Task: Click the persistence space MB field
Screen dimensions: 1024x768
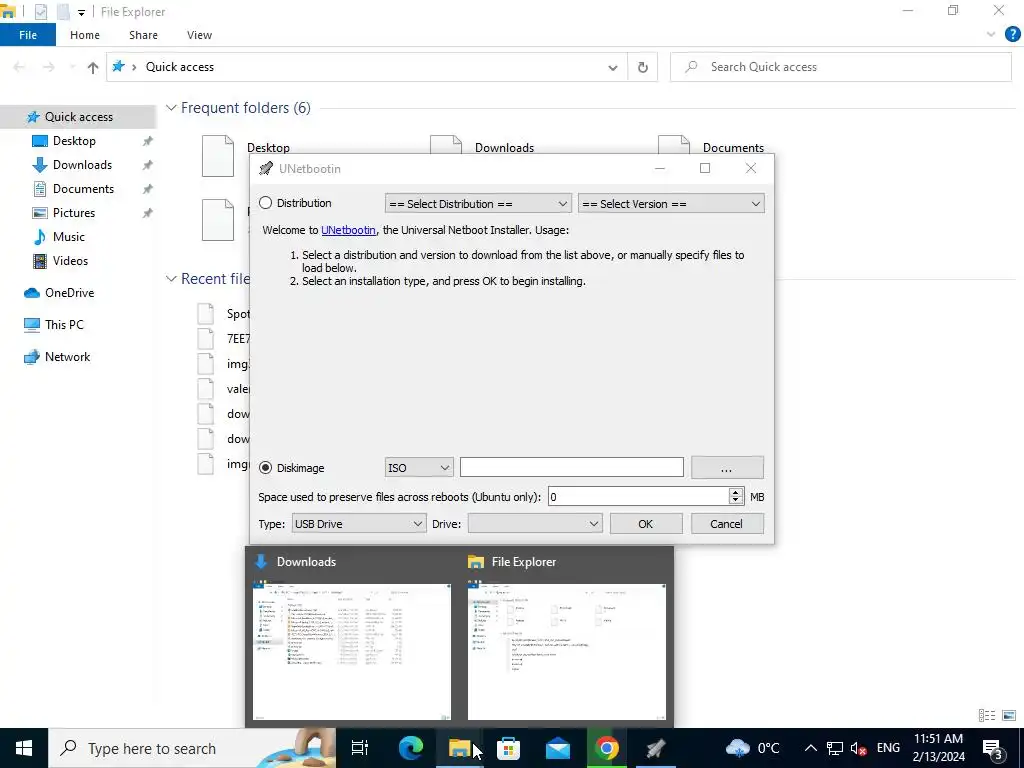Action: click(638, 497)
